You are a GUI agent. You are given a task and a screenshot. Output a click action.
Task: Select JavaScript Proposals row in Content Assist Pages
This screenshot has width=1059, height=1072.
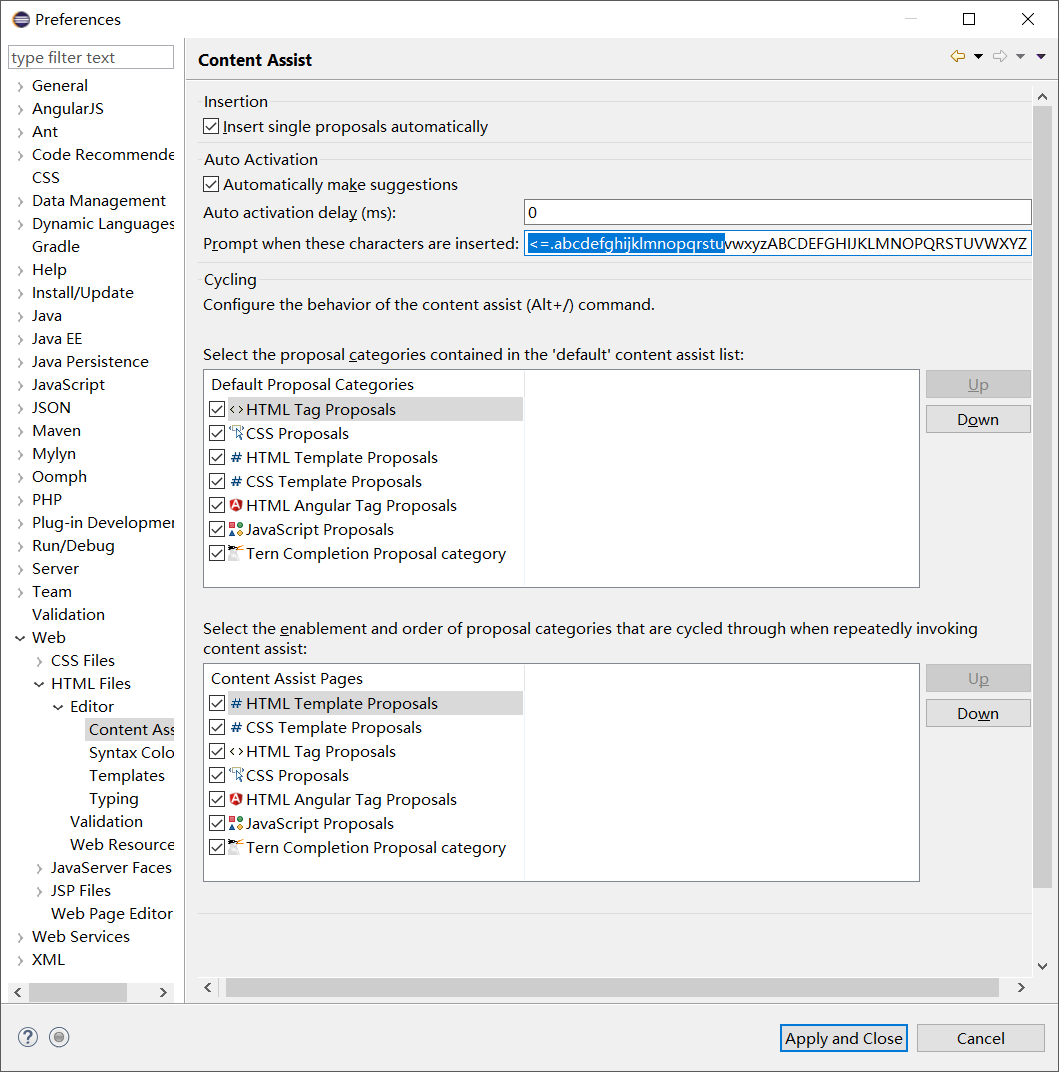coord(365,823)
